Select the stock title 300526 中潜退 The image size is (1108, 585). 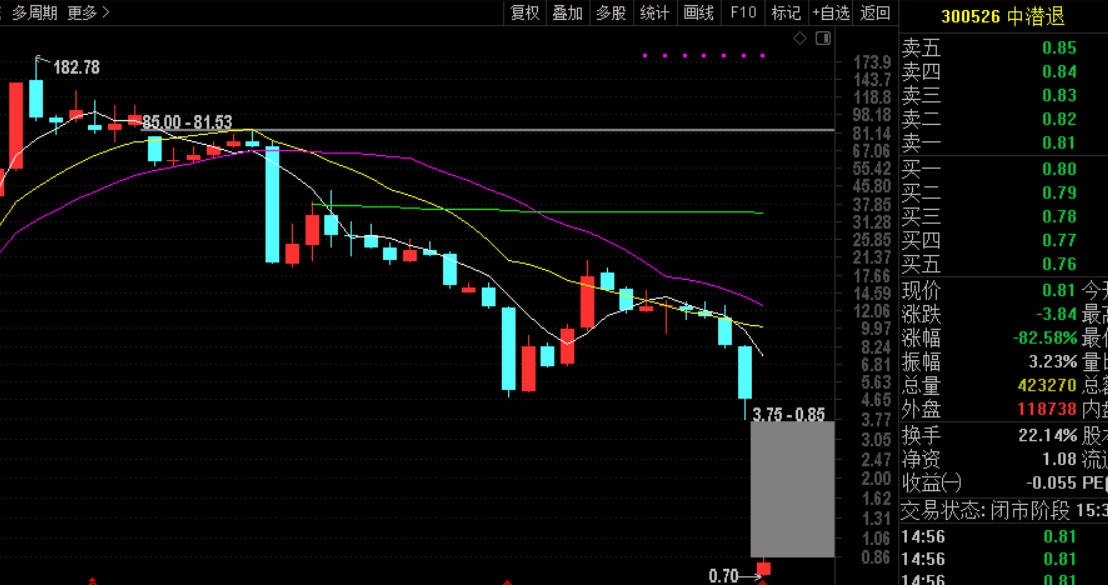click(x=1003, y=16)
